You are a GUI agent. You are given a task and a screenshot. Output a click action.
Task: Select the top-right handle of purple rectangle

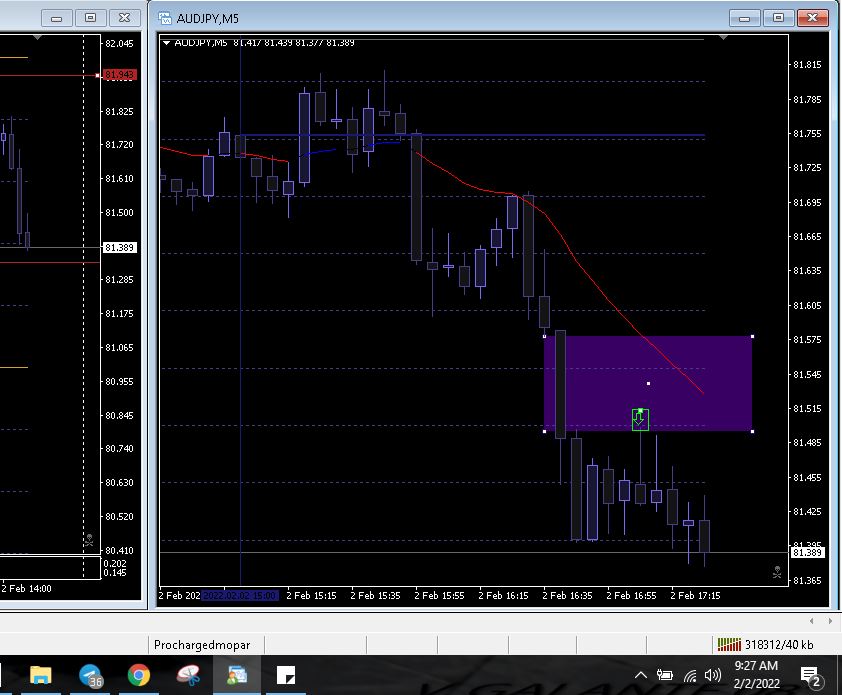point(752,336)
